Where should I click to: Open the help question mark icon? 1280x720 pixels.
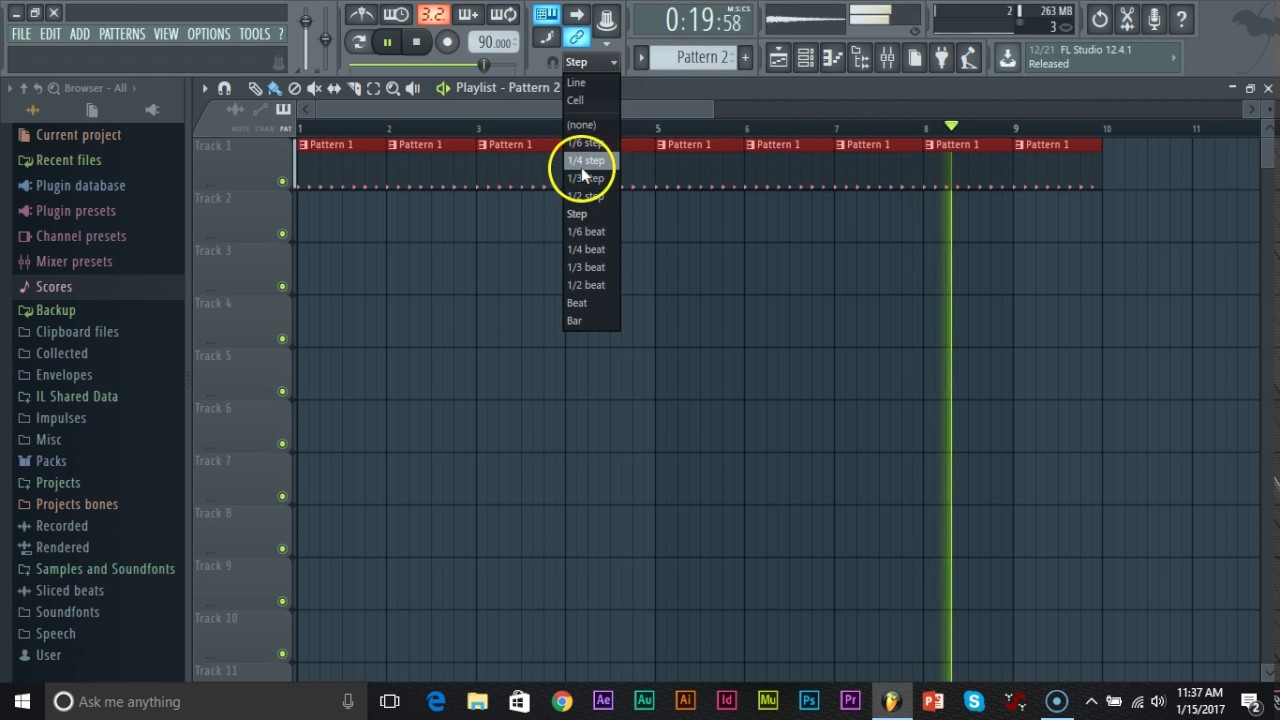pos(1181,18)
